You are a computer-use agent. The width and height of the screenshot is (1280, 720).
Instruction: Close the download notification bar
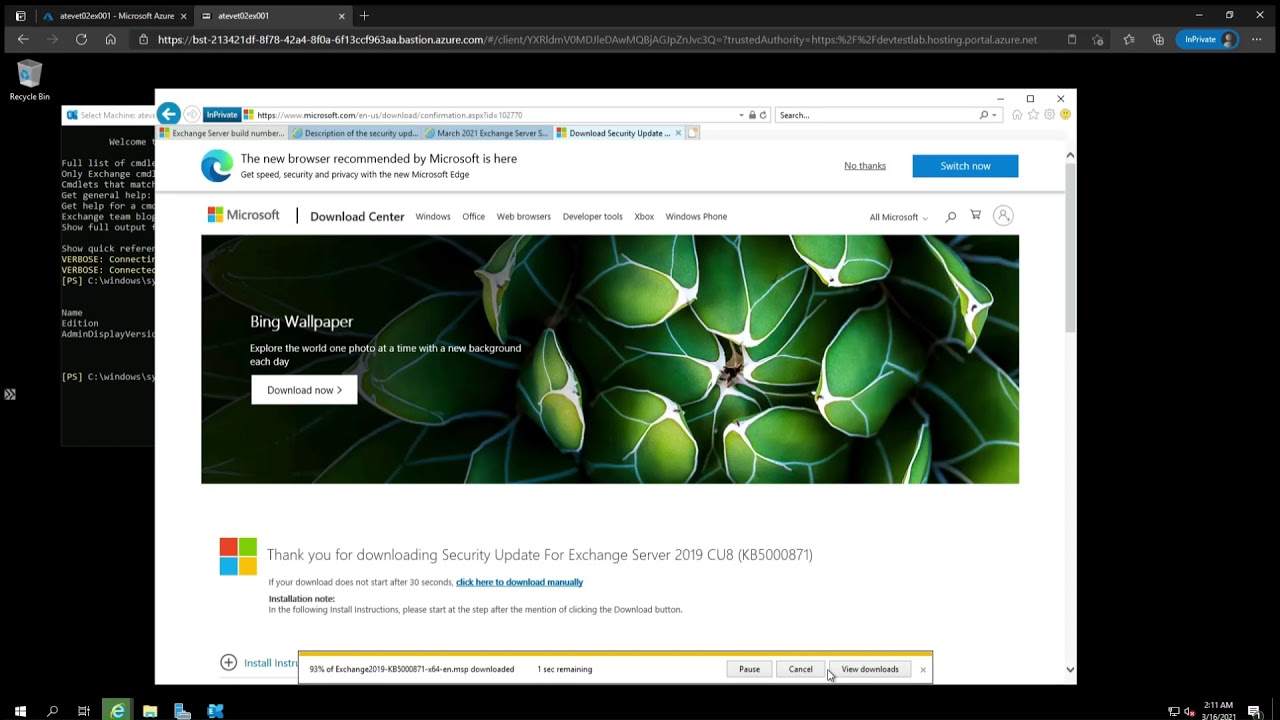pyautogui.click(x=923, y=669)
